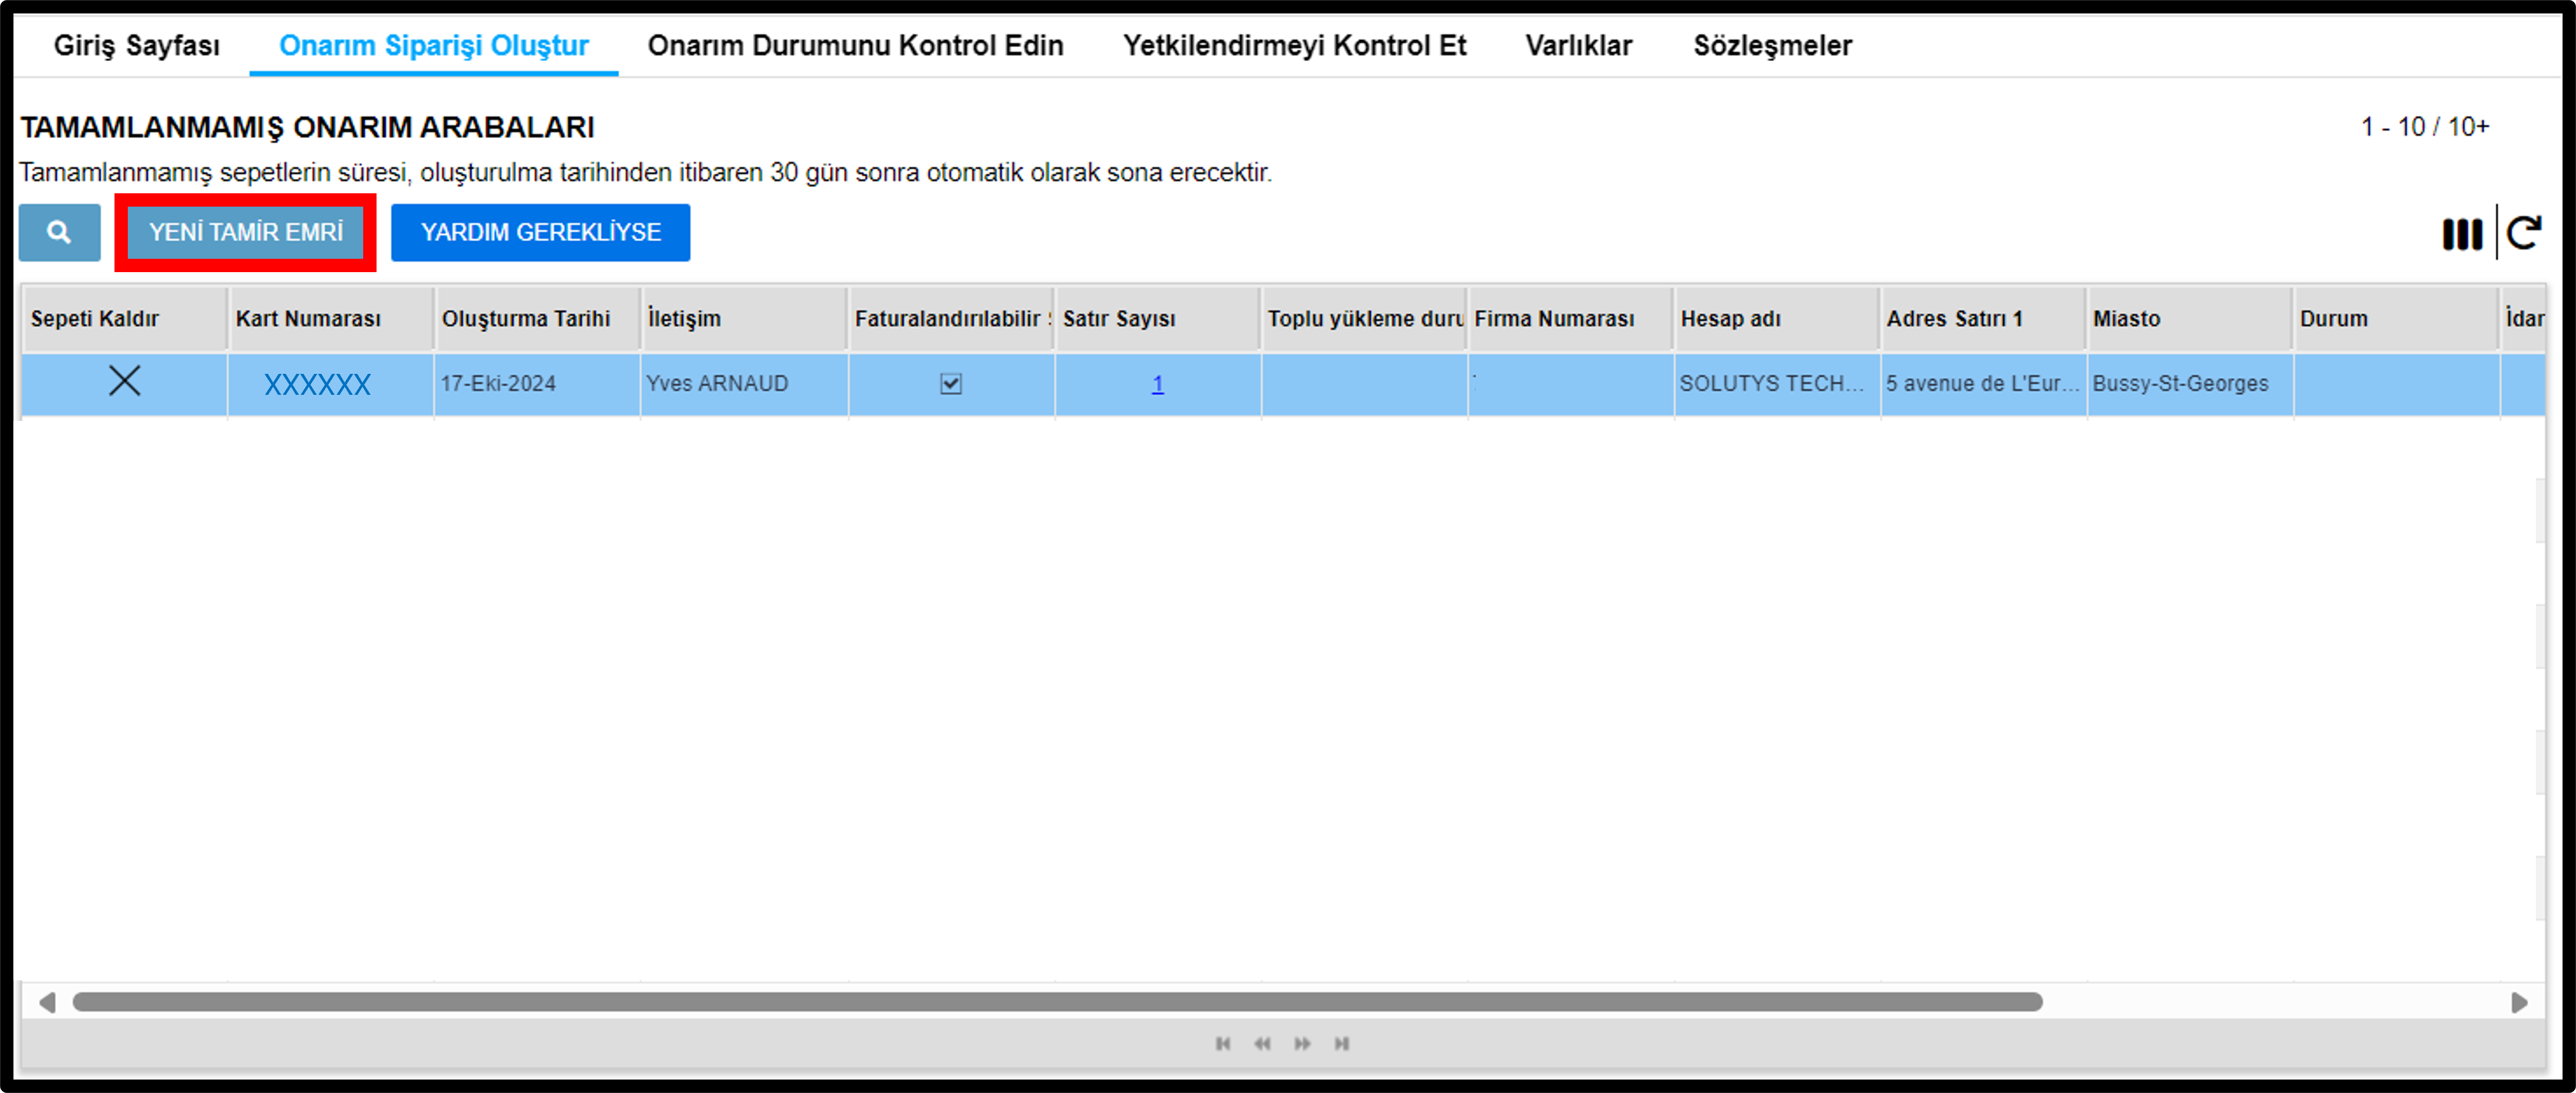The image size is (2576, 1093).
Task: Switch to Yetkilendirmeyi Kontrol Et tab
Action: tap(1294, 45)
